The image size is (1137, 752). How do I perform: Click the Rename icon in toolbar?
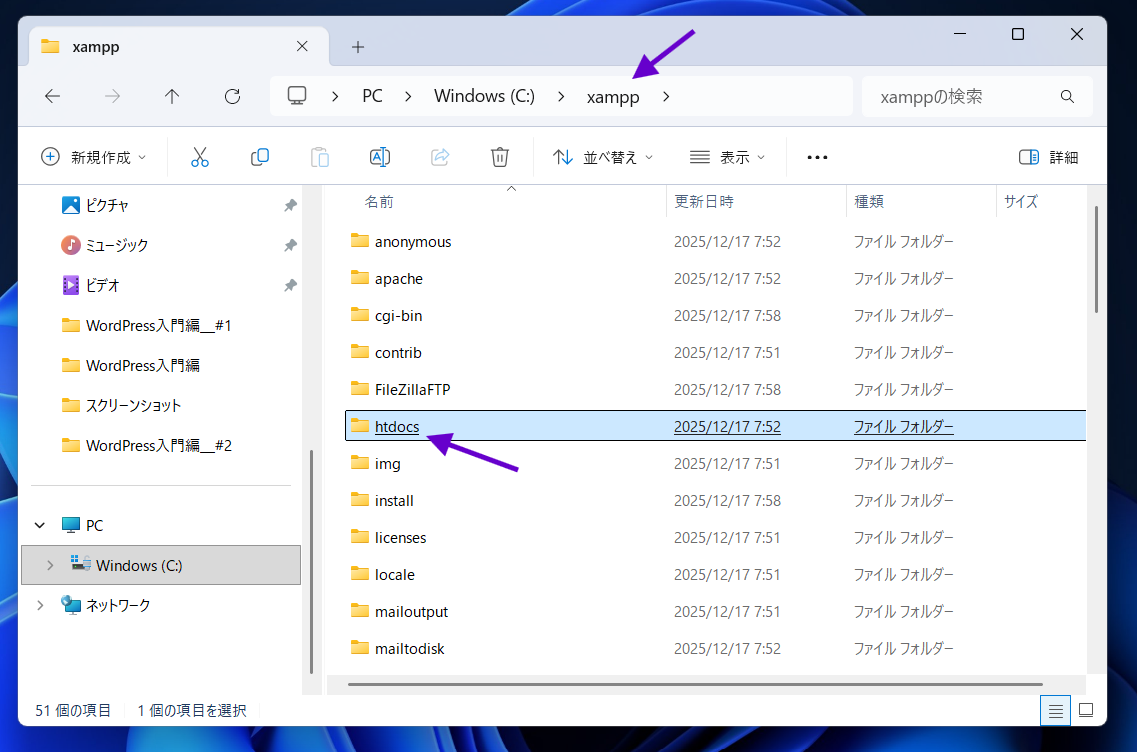coord(380,157)
